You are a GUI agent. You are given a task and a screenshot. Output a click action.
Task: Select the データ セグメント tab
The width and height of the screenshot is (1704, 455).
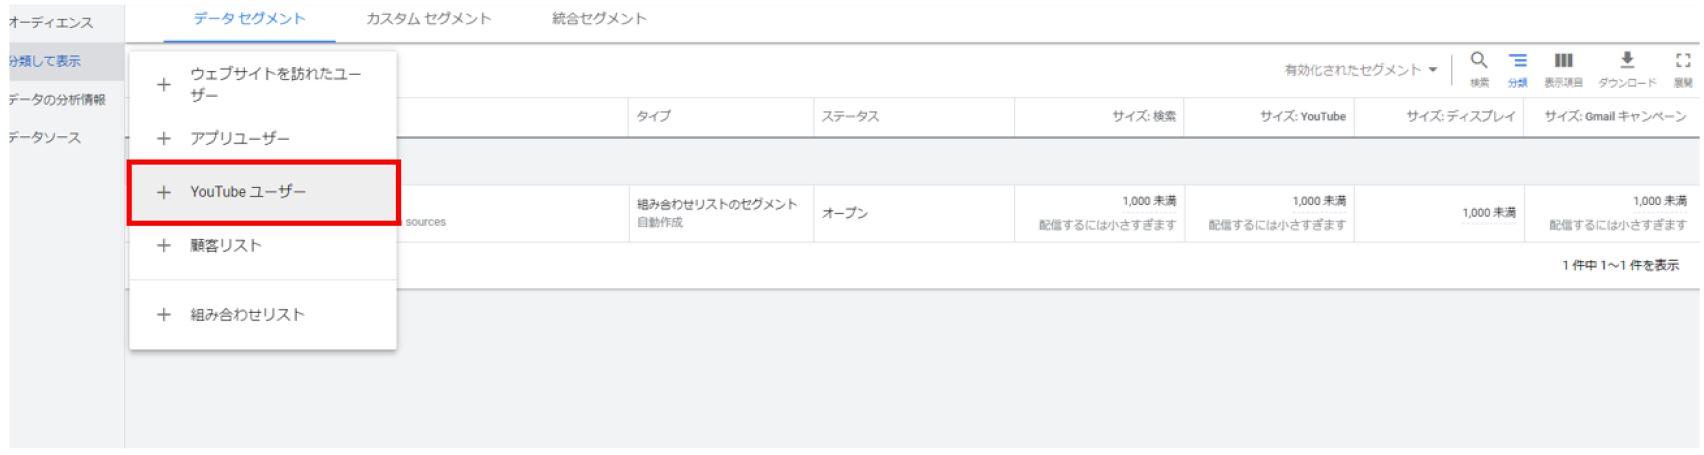point(250,20)
